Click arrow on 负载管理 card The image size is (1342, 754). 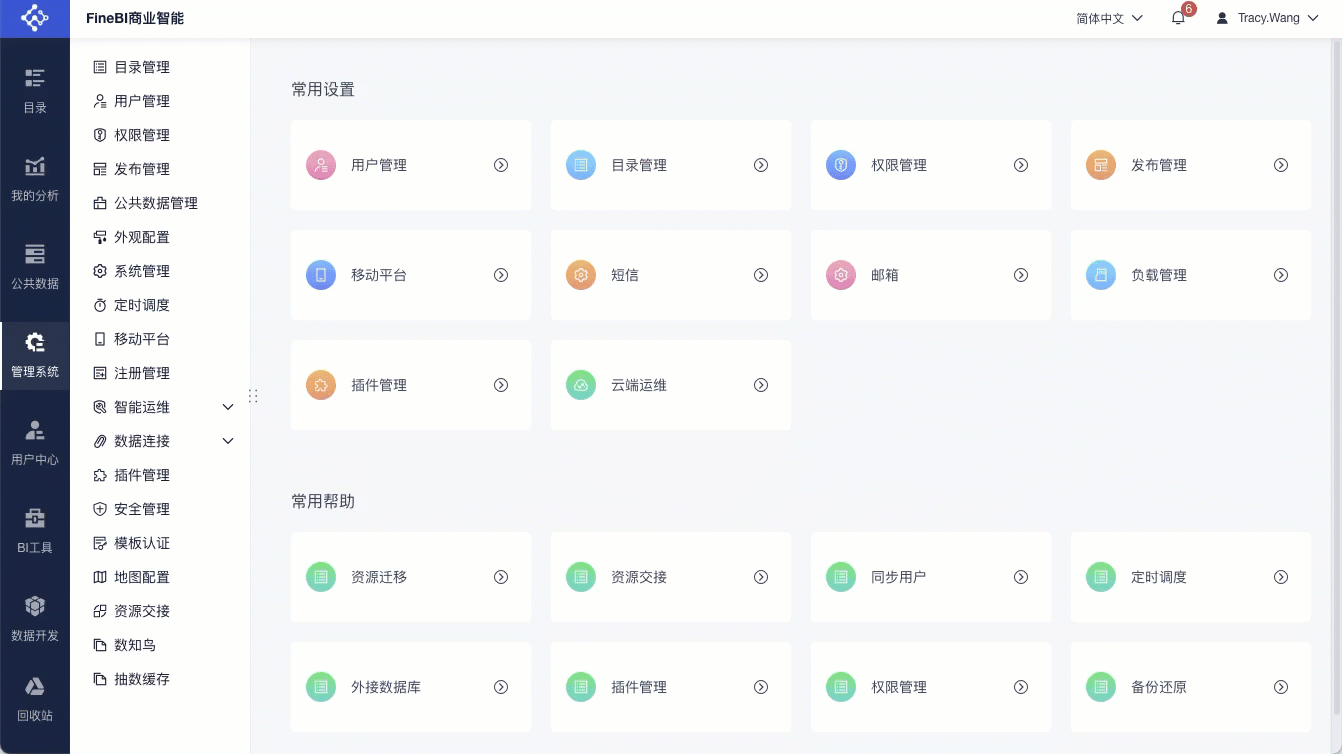pyautogui.click(x=1280, y=275)
